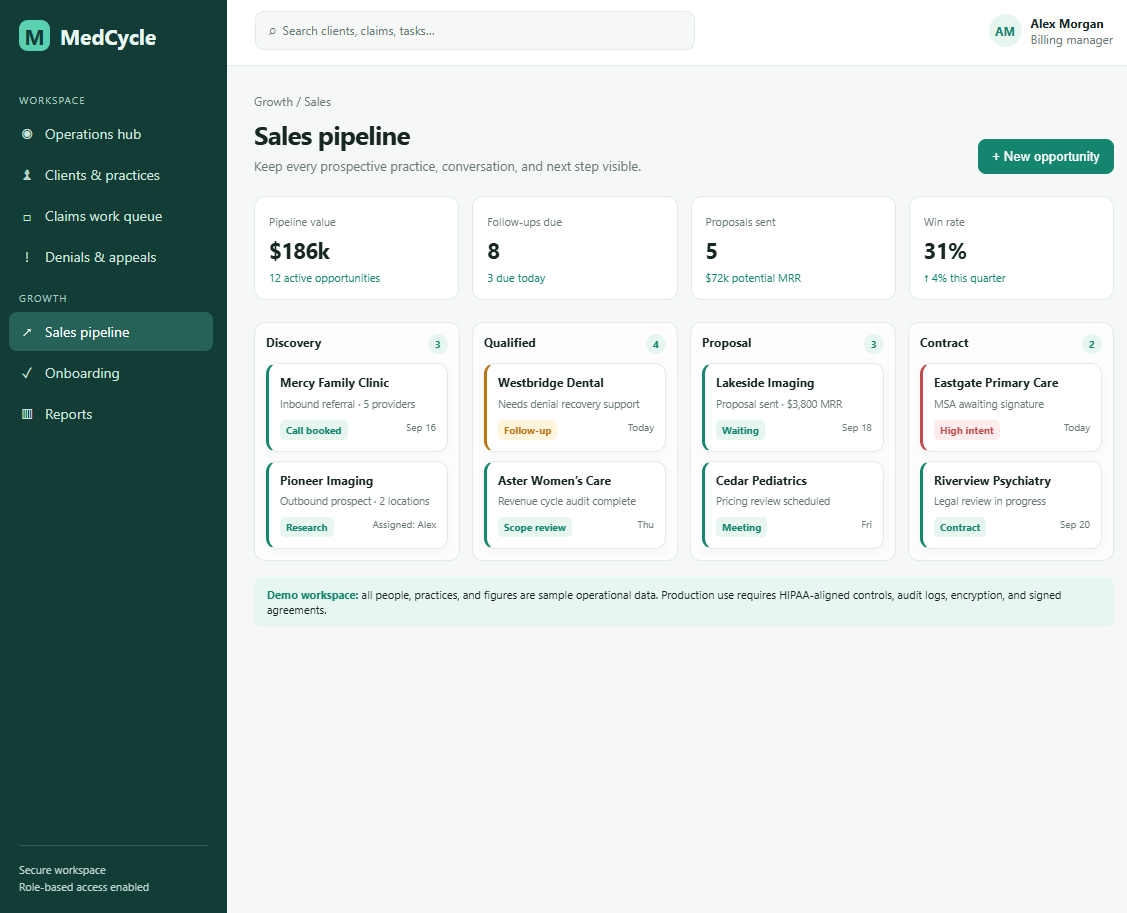Click the Discovery column count badge
Viewport: 1127px width, 913px height.
click(x=437, y=344)
